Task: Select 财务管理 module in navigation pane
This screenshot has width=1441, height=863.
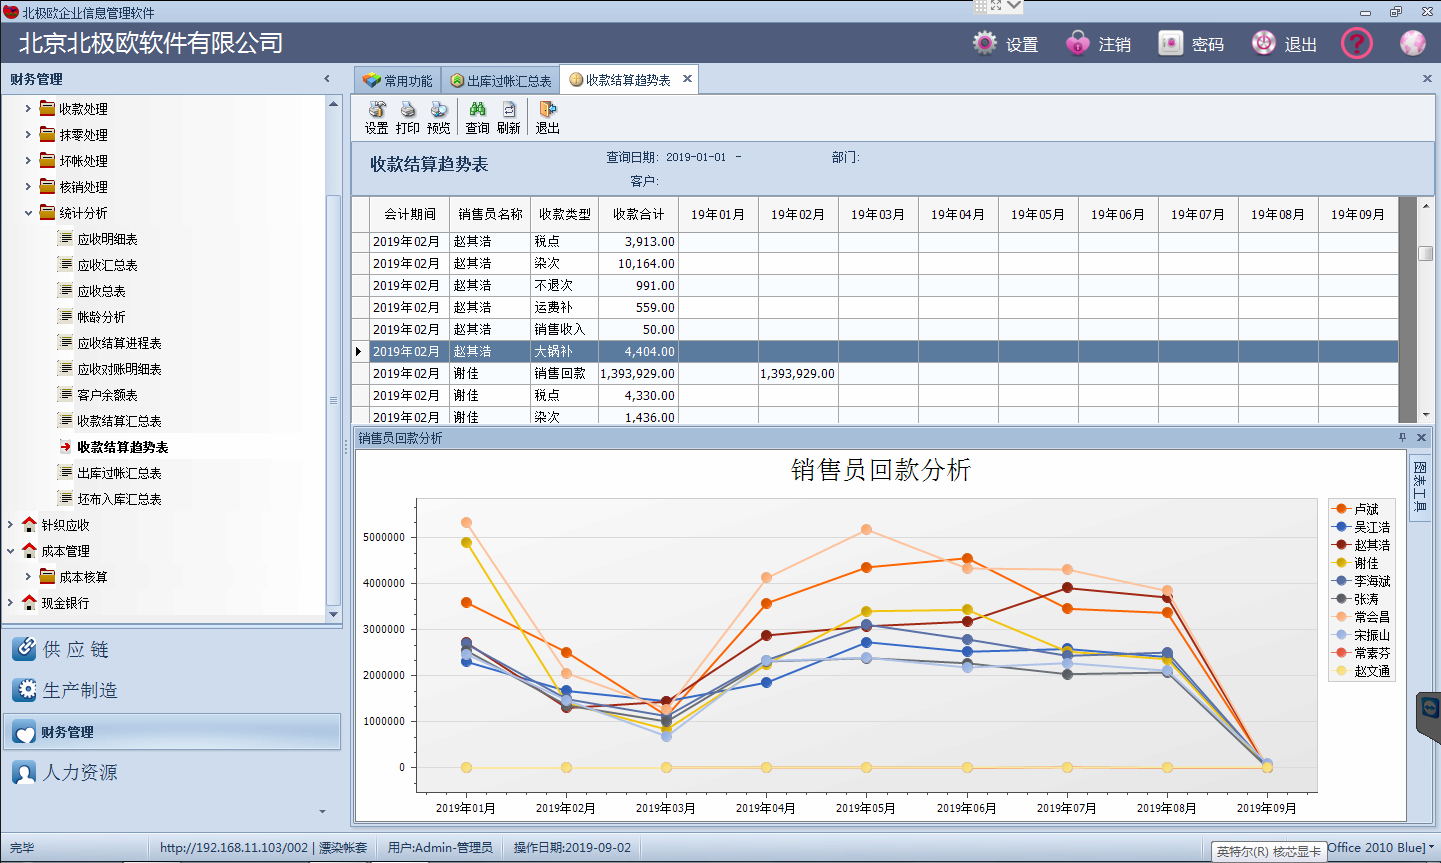Action: [172, 731]
